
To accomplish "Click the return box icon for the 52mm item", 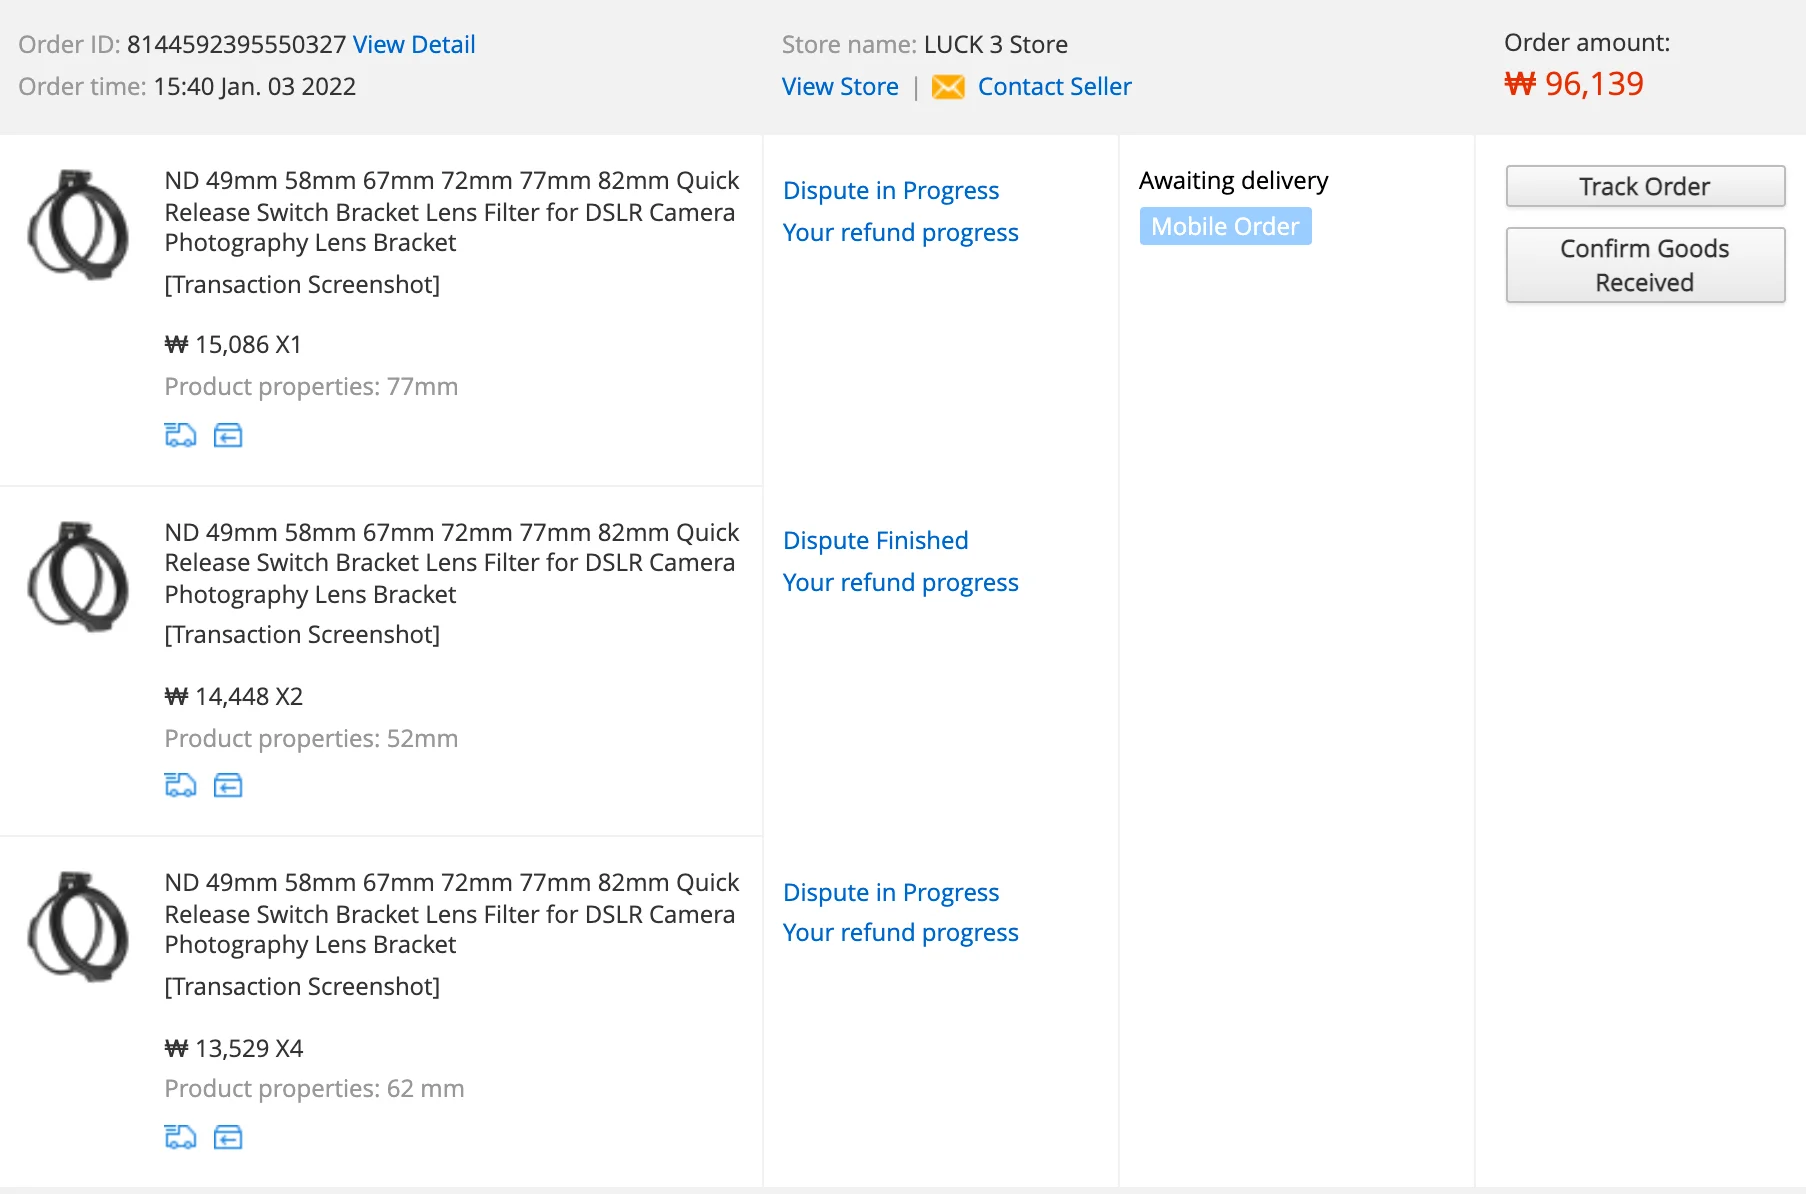I will 228,785.
